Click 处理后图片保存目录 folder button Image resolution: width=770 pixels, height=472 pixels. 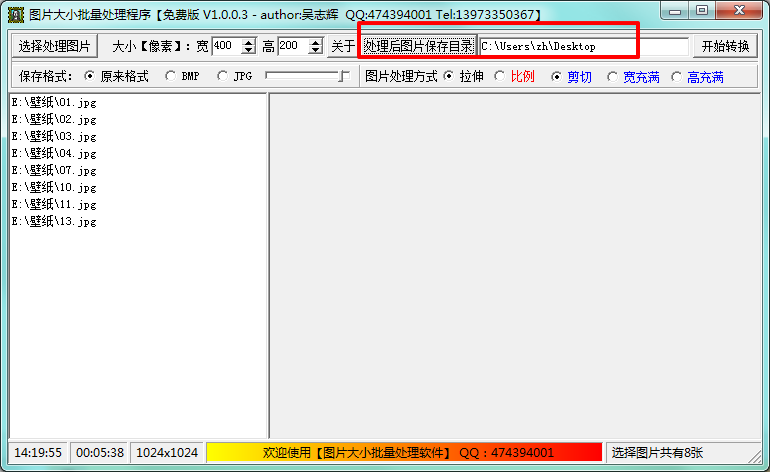pos(418,46)
